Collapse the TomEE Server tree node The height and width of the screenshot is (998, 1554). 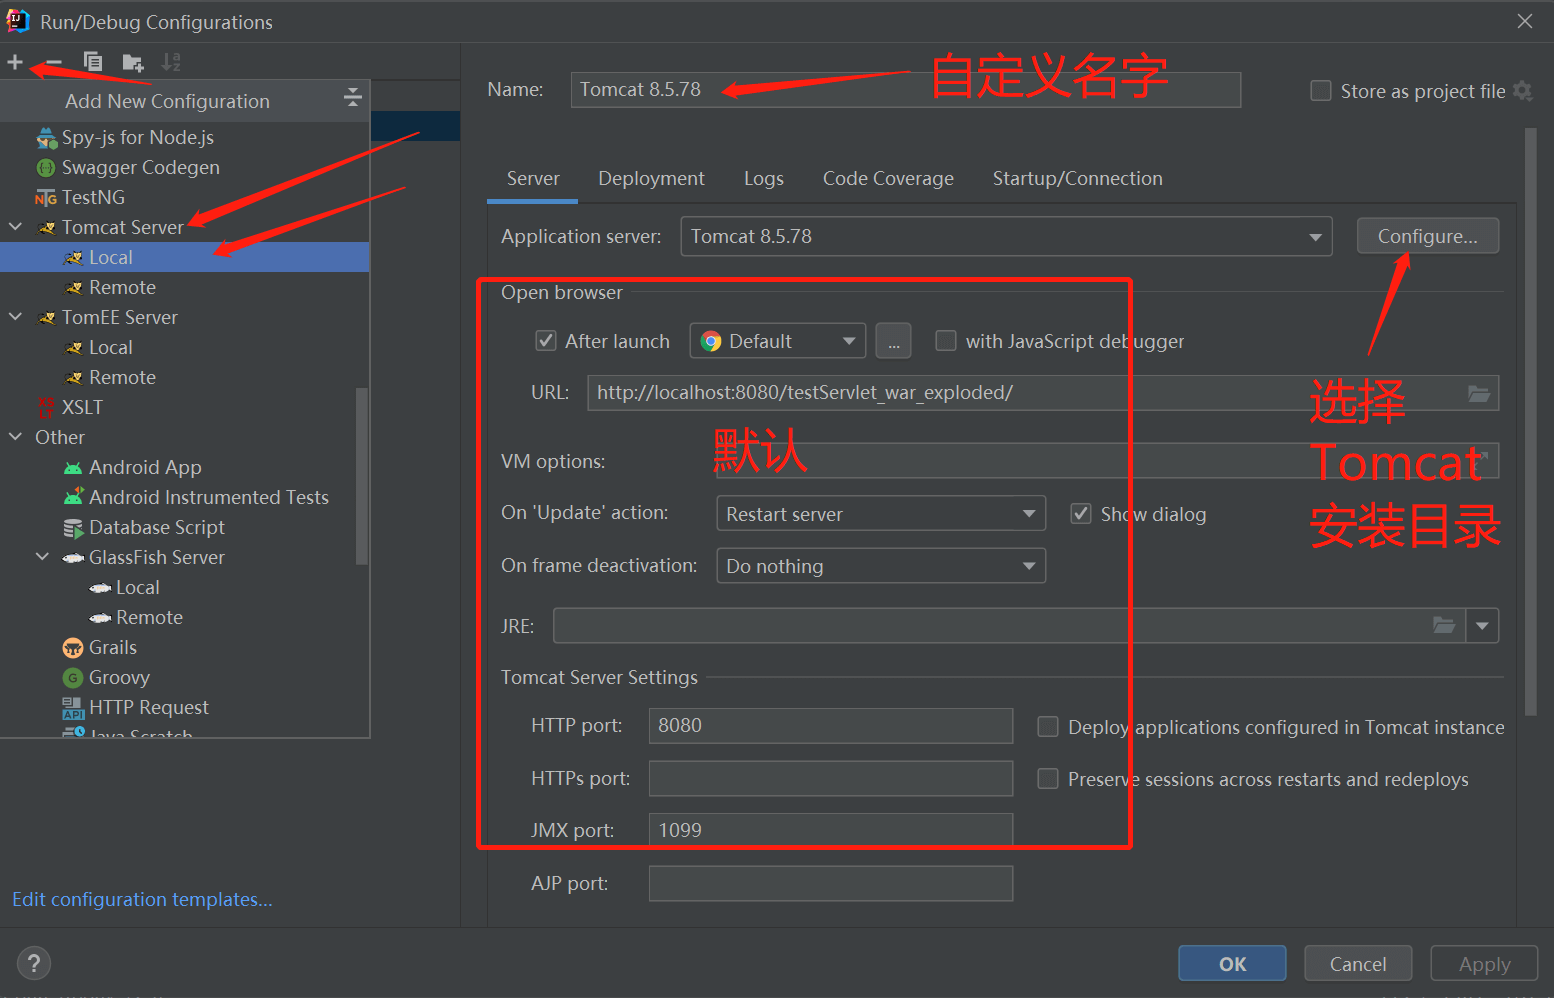(x=15, y=317)
